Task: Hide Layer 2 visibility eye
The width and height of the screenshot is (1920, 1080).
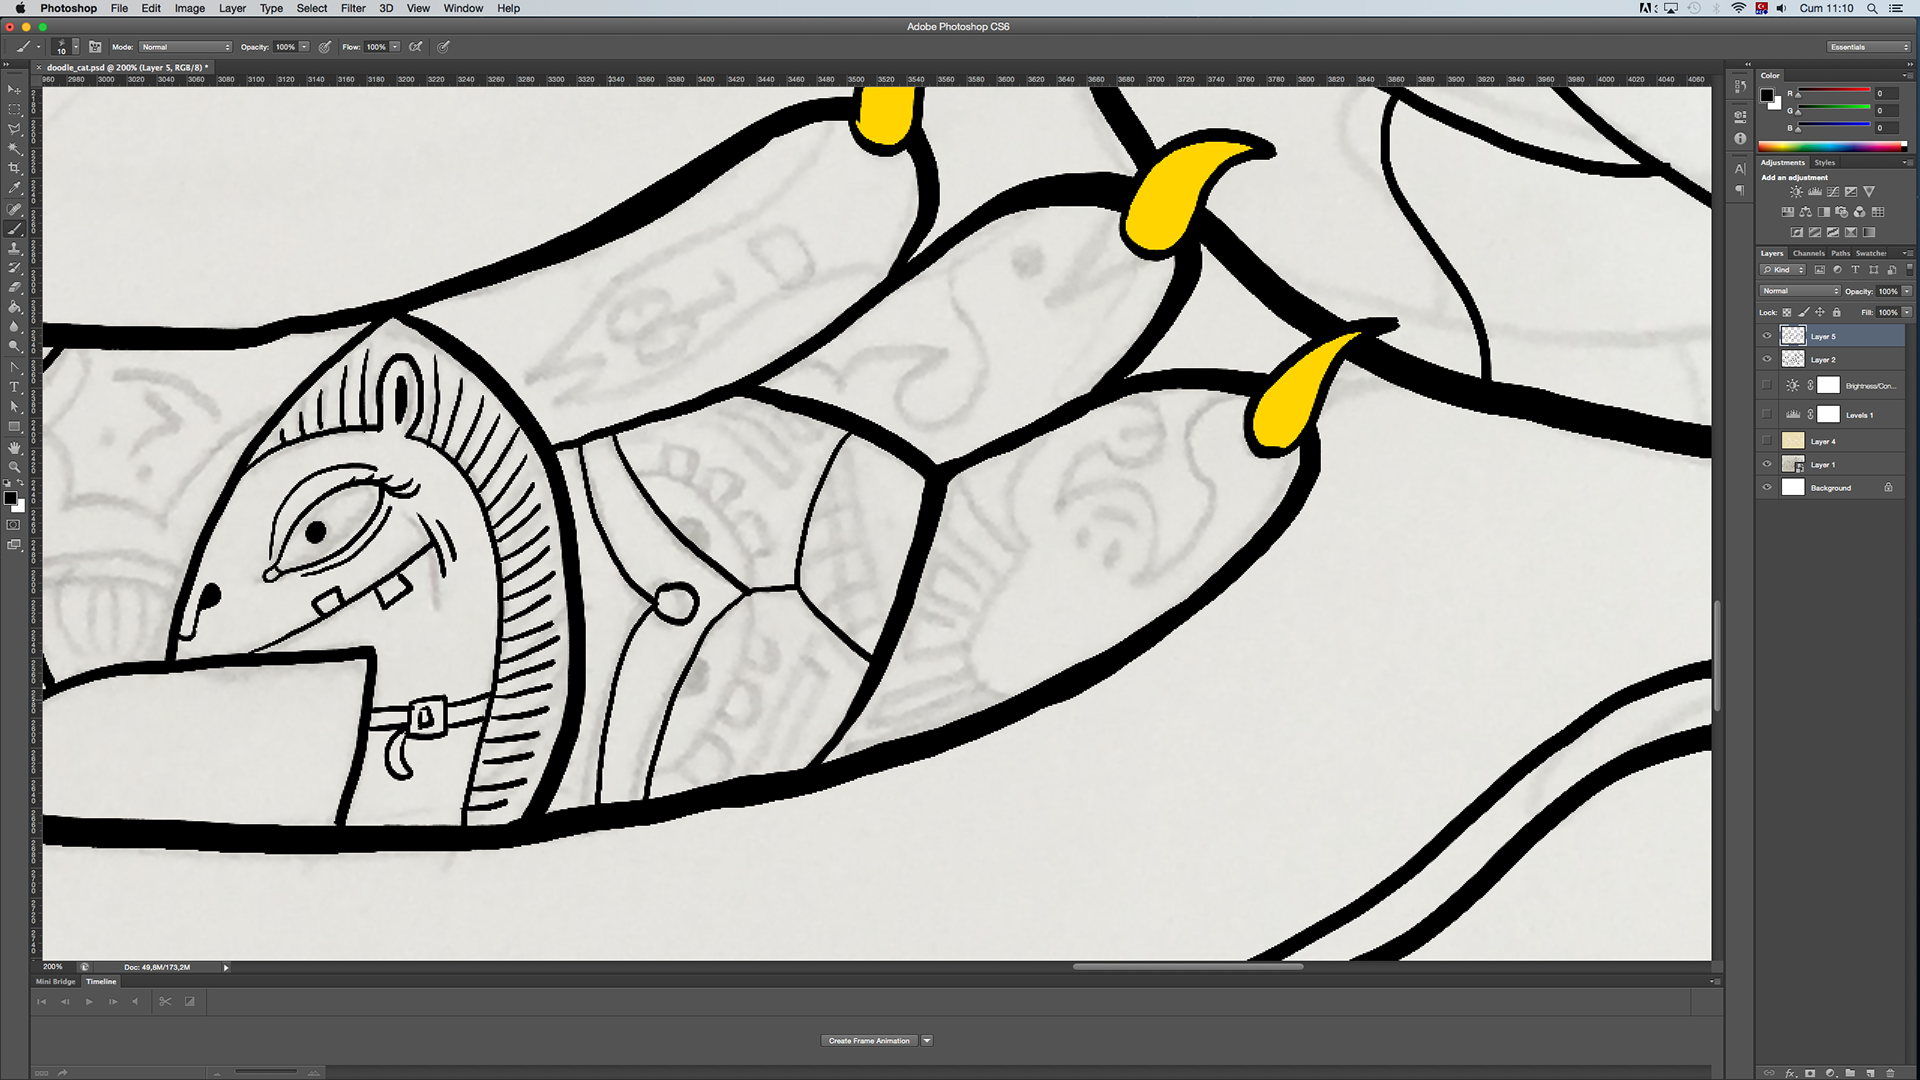Action: (x=1767, y=359)
